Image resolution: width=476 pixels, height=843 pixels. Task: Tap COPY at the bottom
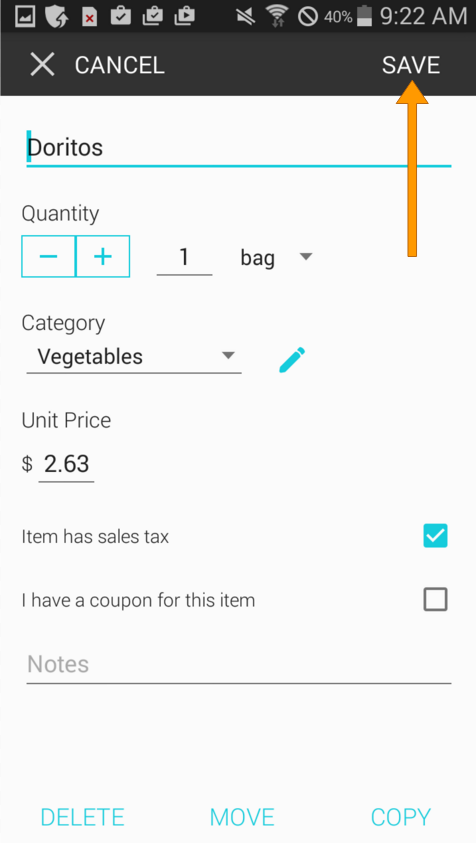pos(401,817)
